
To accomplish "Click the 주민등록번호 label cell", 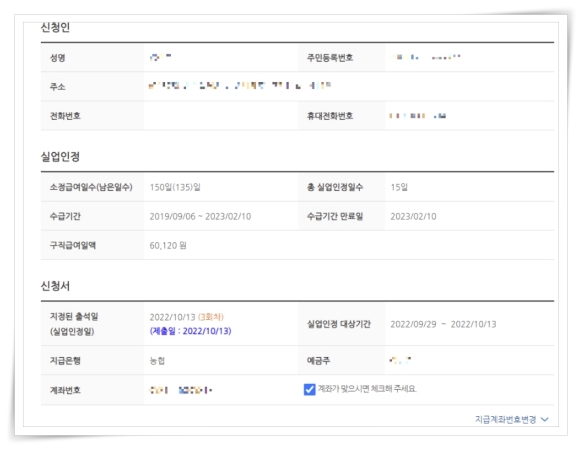I will coord(341,58).
